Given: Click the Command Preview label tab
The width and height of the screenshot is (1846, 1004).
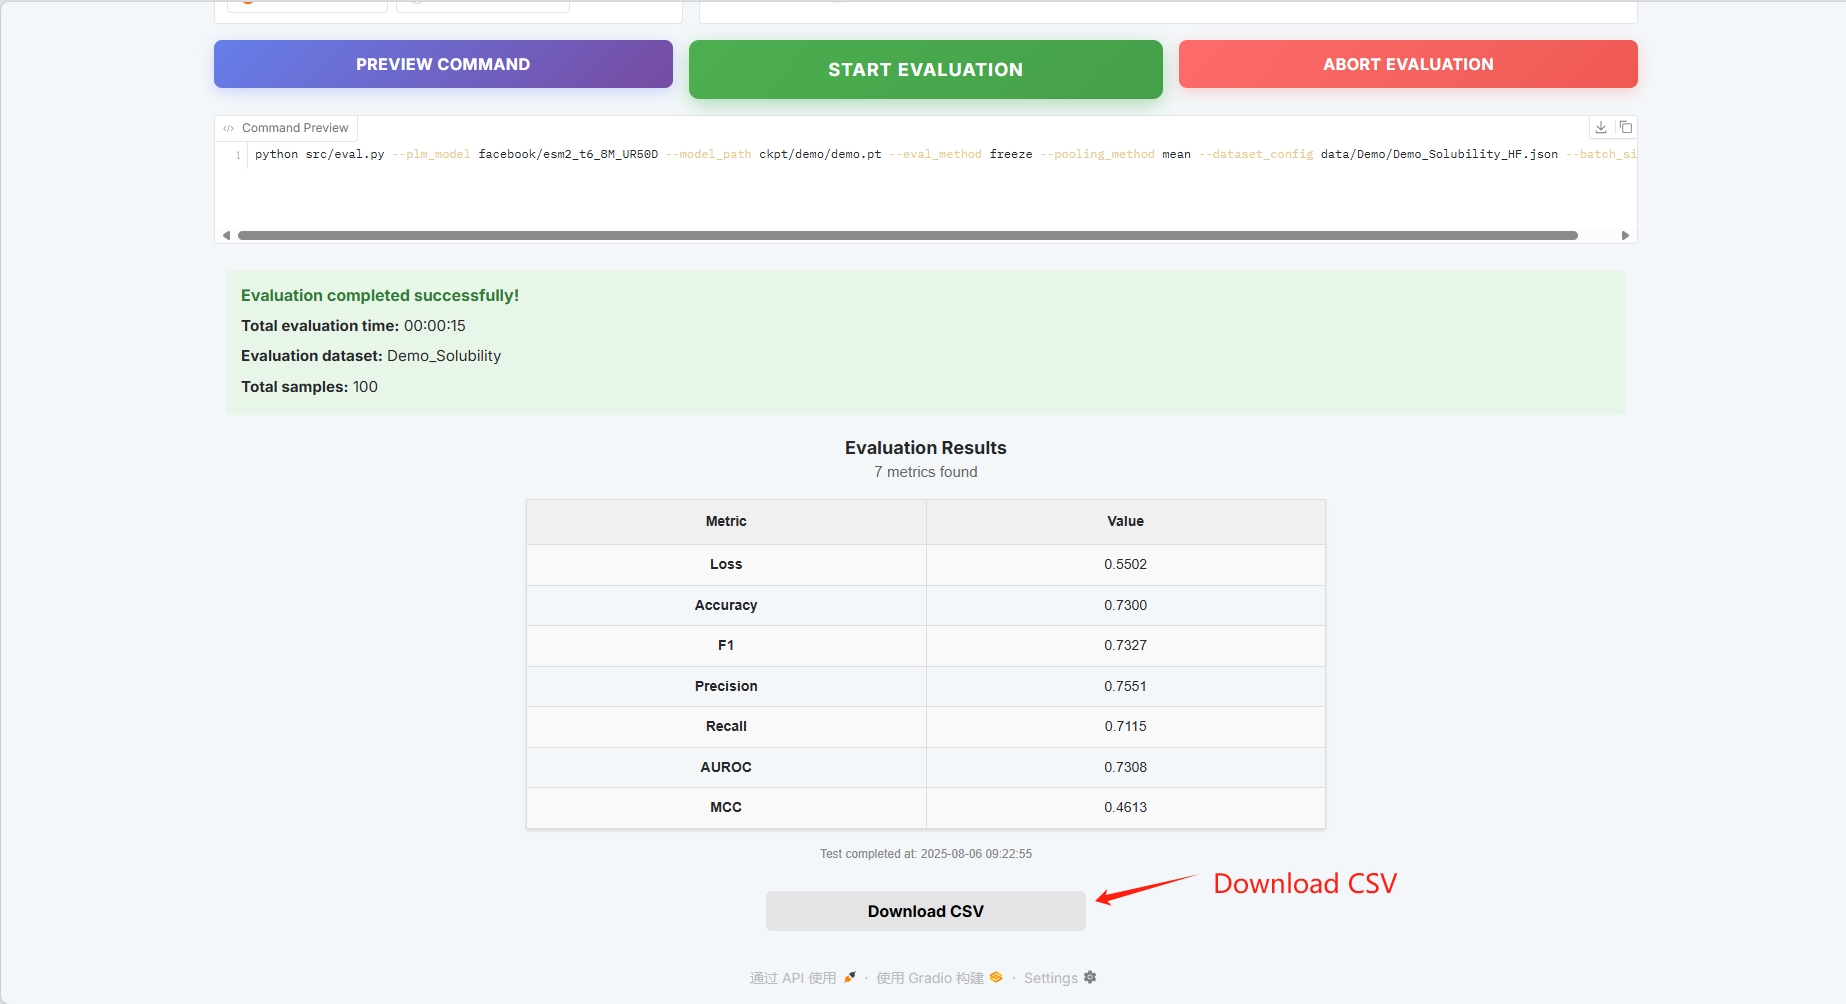Looking at the screenshot, I should tap(295, 128).
